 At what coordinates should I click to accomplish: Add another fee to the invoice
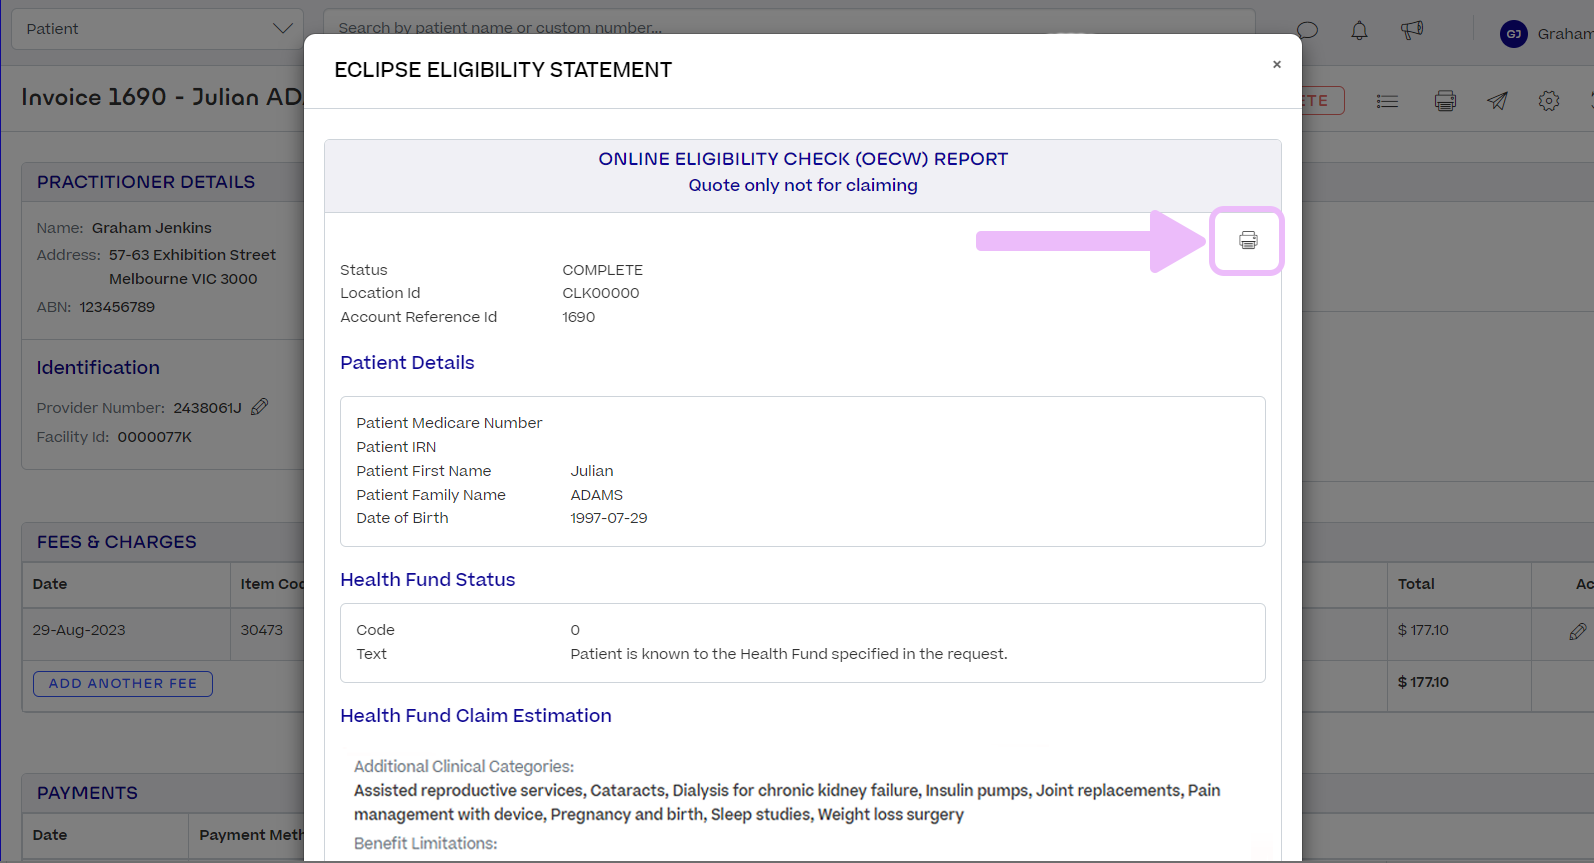coord(123,684)
